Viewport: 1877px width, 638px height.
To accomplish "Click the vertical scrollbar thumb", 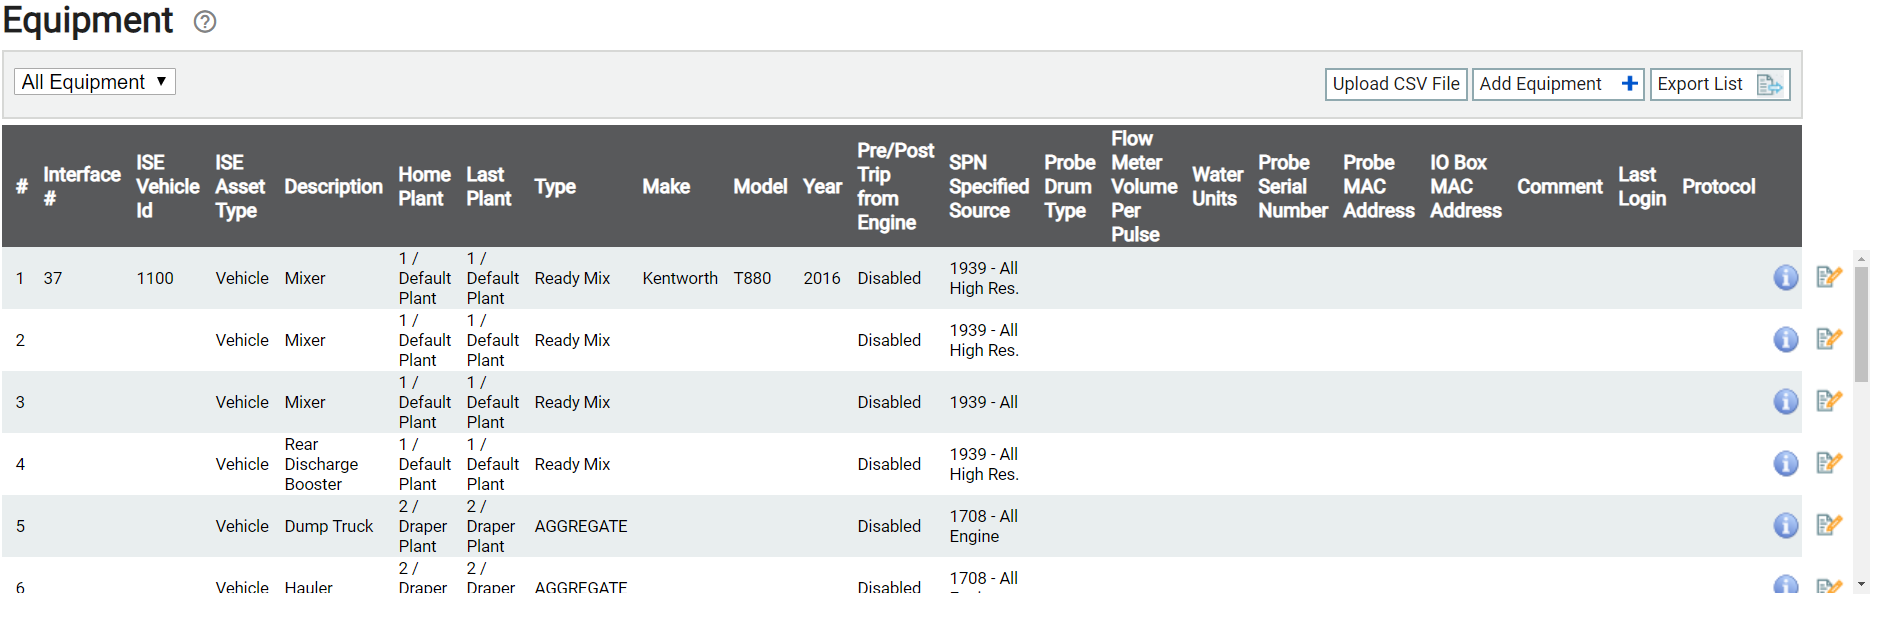I will [x=1861, y=325].
